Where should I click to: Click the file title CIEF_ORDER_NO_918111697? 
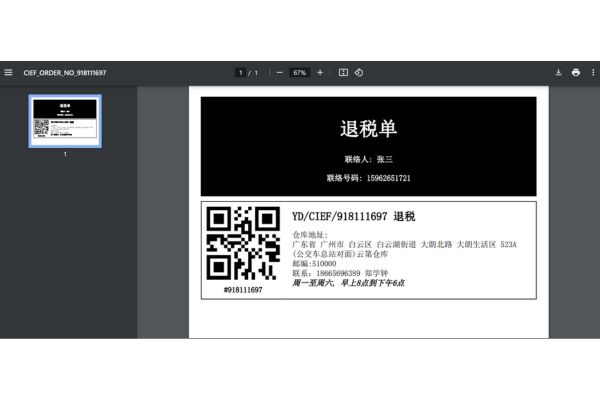(x=65, y=72)
